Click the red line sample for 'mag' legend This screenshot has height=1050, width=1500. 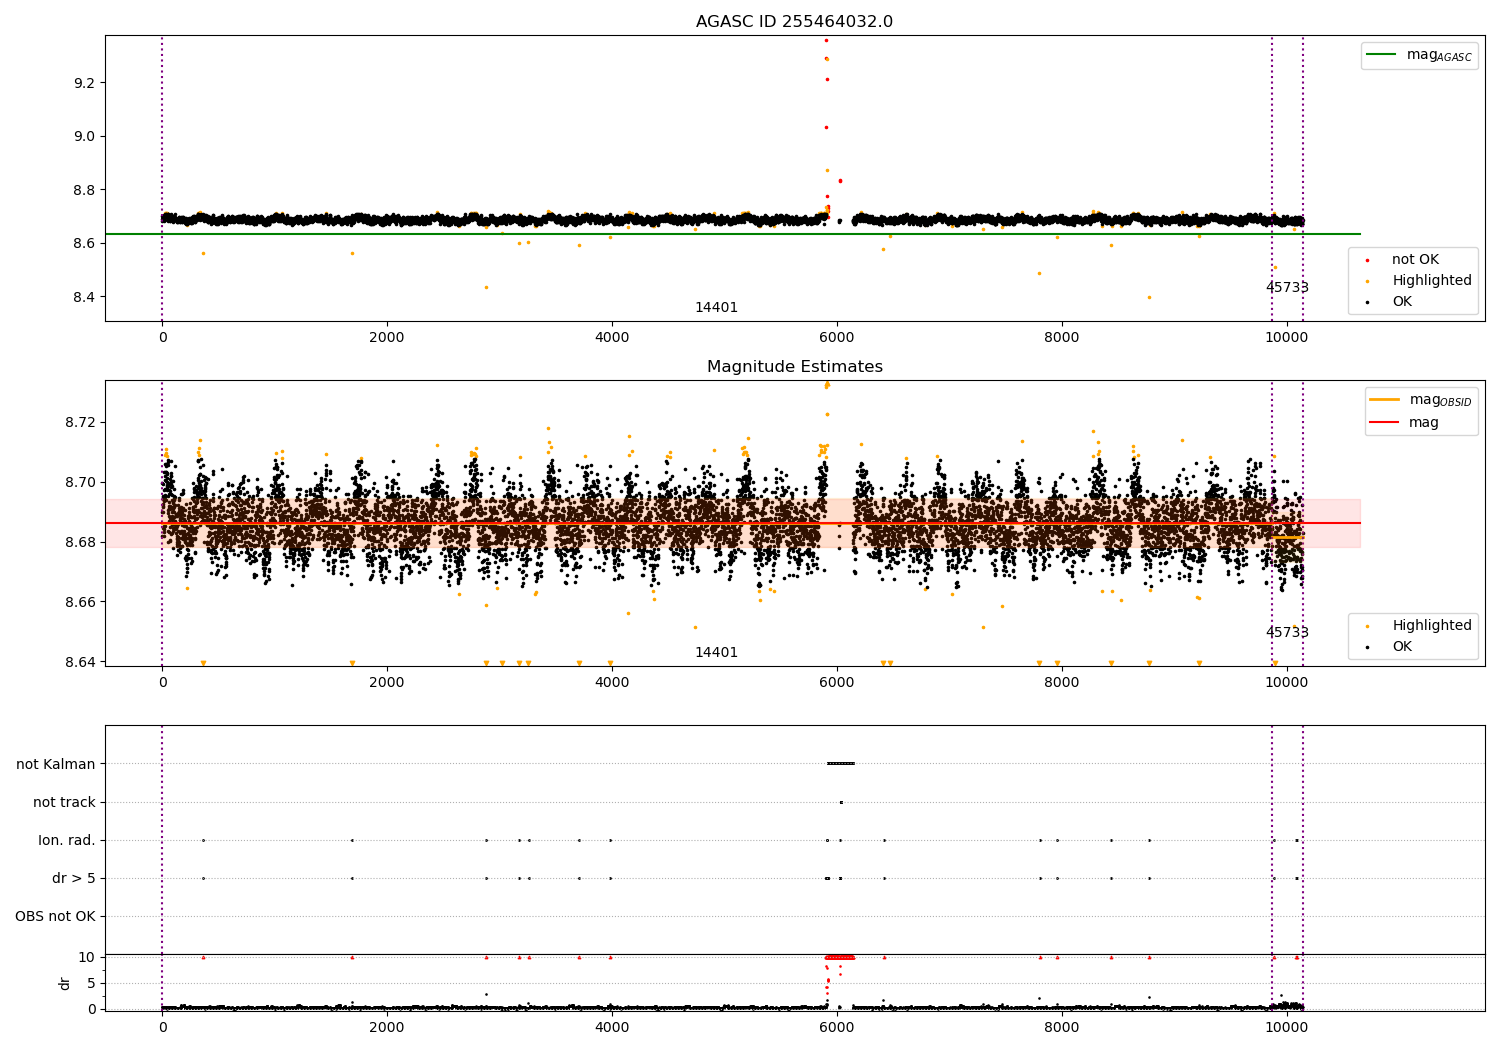coord(1384,423)
